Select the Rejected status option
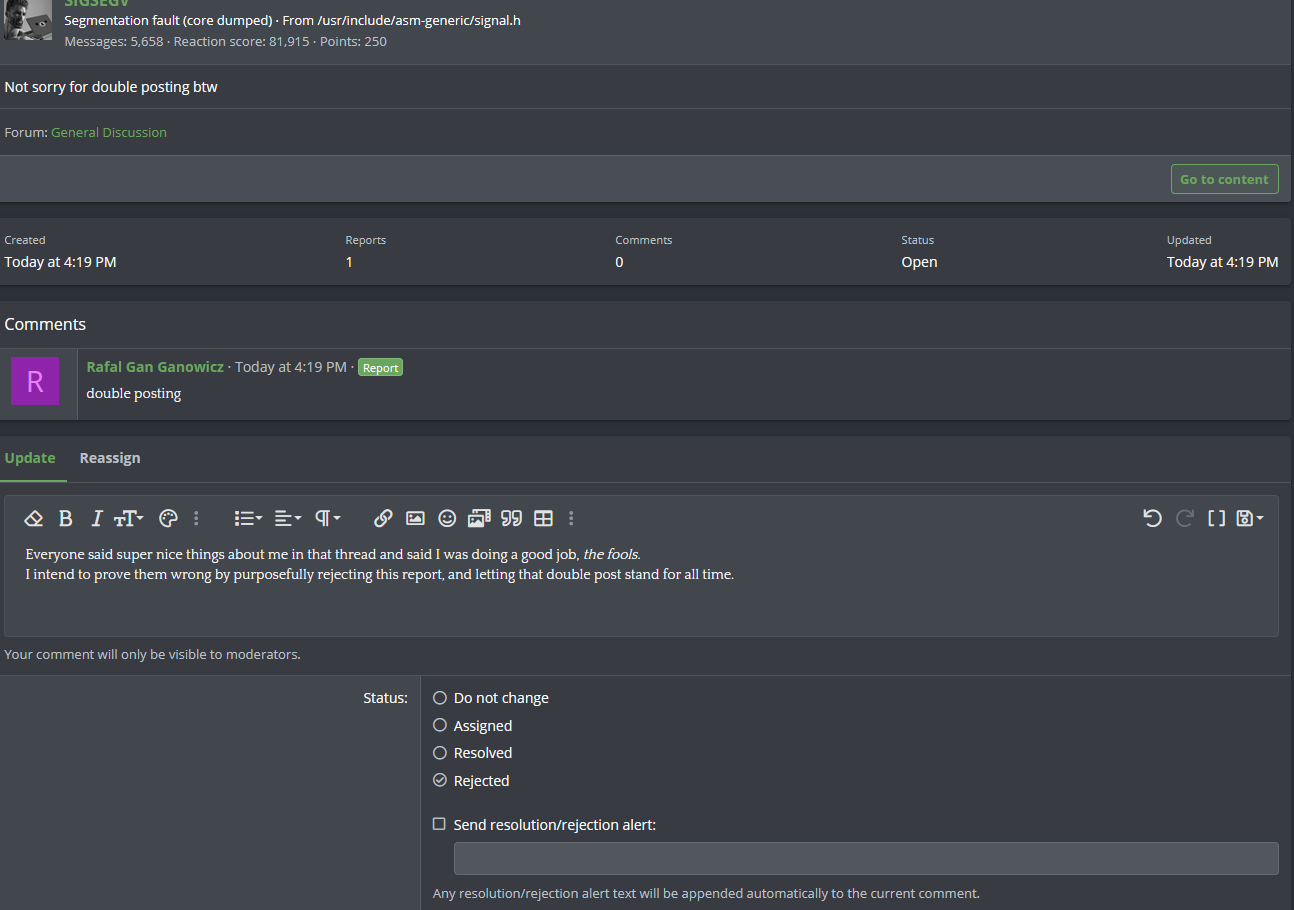1294x910 pixels. click(440, 780)
